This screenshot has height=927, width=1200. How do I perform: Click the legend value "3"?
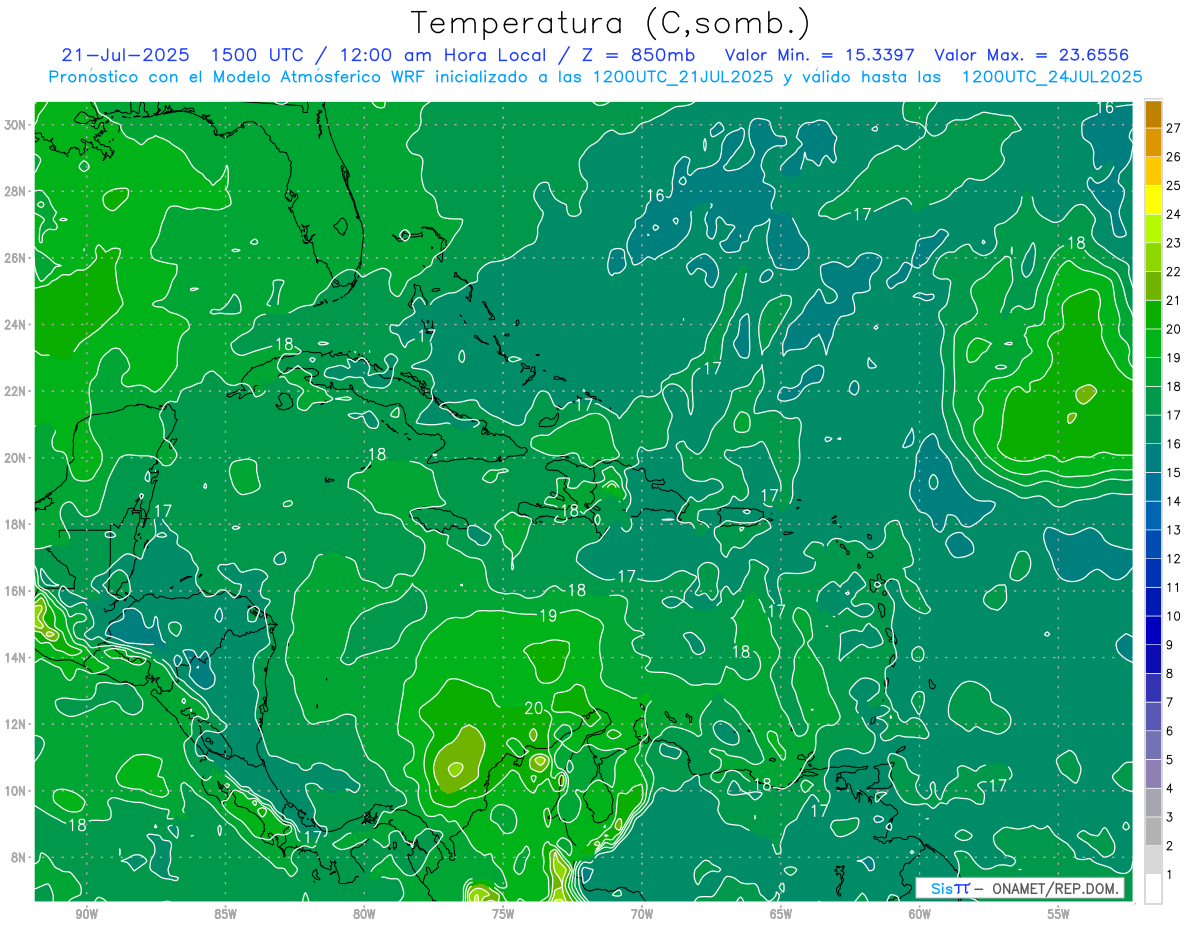[1170, 817]
